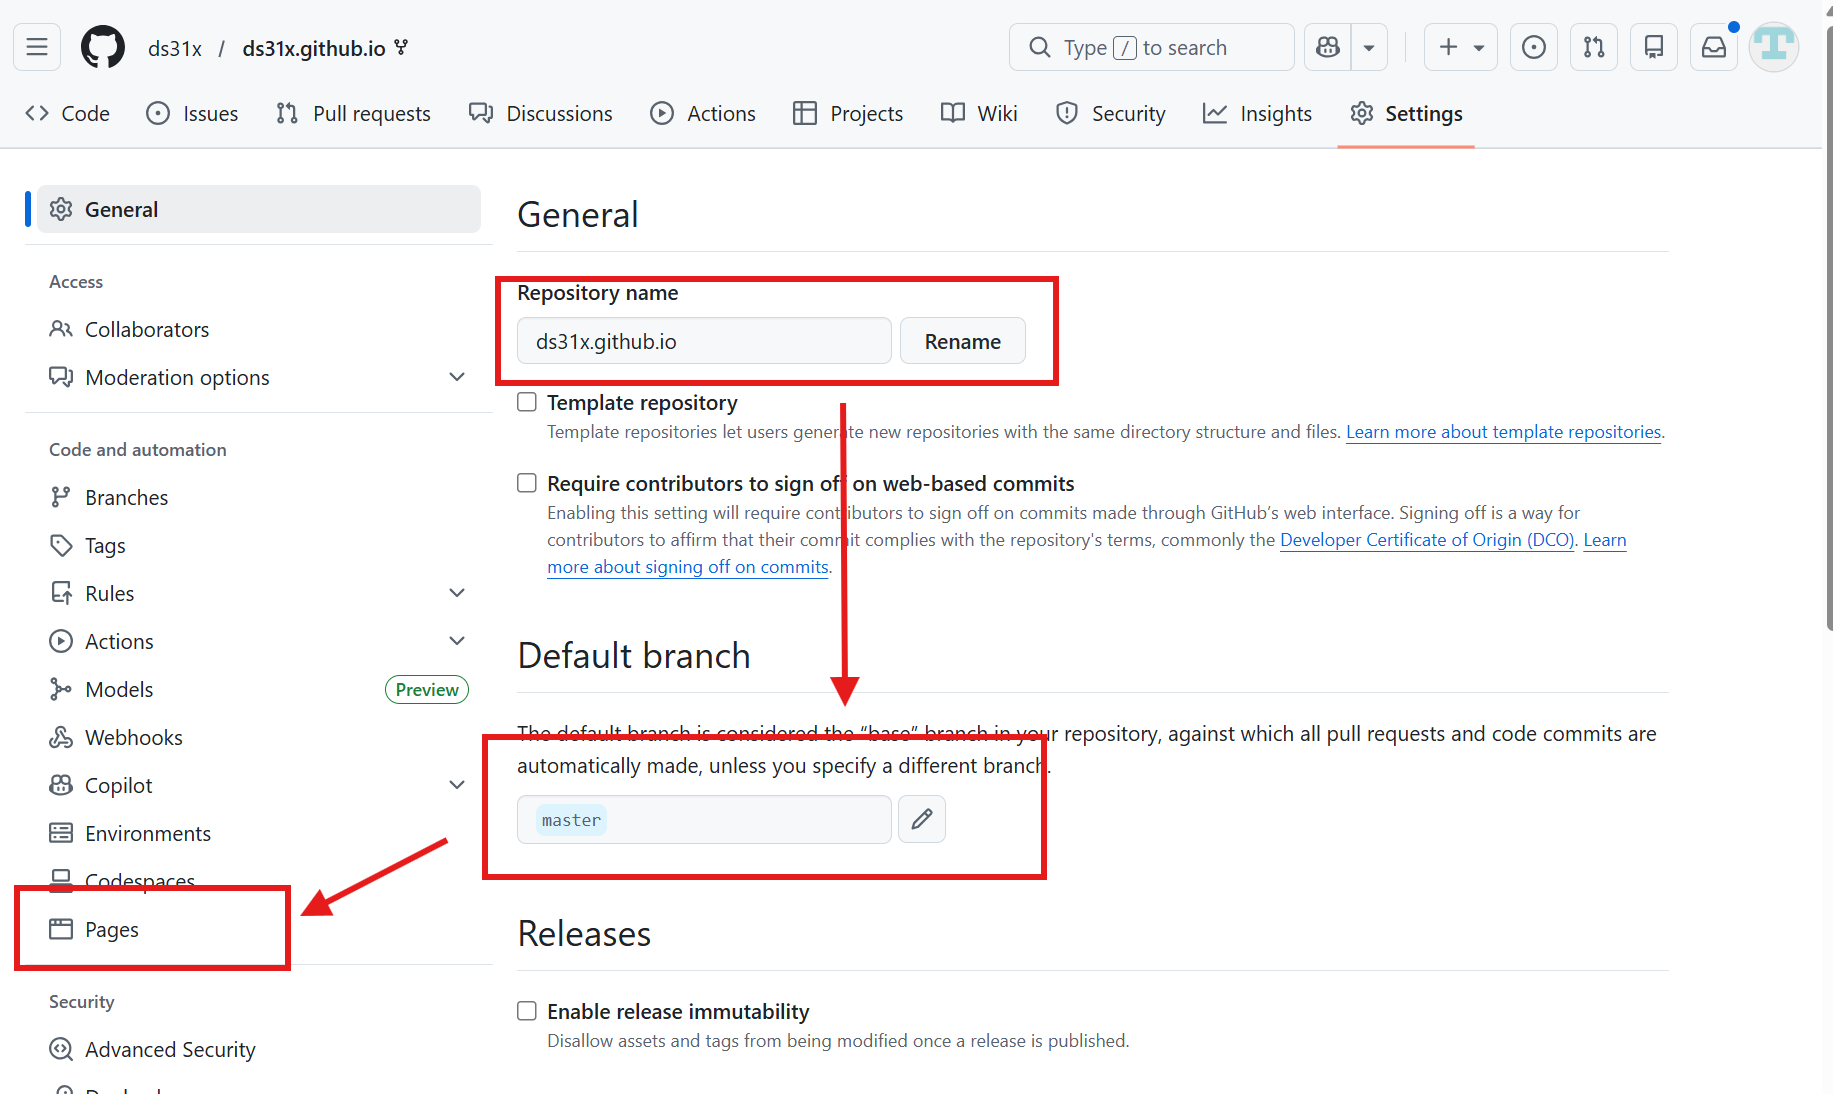Open Learn more about template repositories link
The image size is (1833, 1094).
tap(1503, 432)
